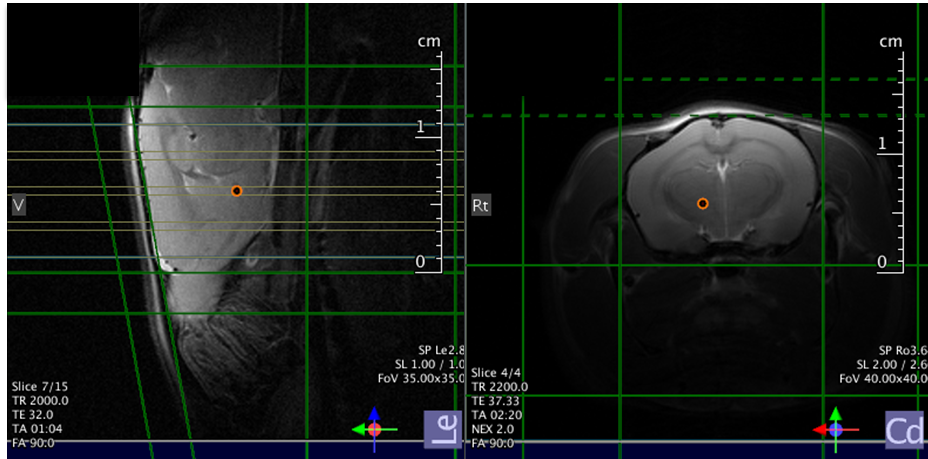928x459 pixels.
Task: Click the 'NEX 2.0' parameter in right panel
Action: 499,428
